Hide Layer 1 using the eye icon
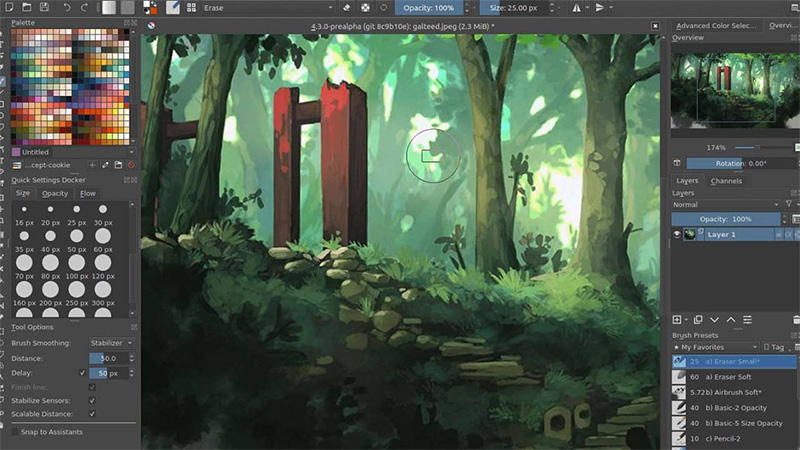 (x=677, y=234)
